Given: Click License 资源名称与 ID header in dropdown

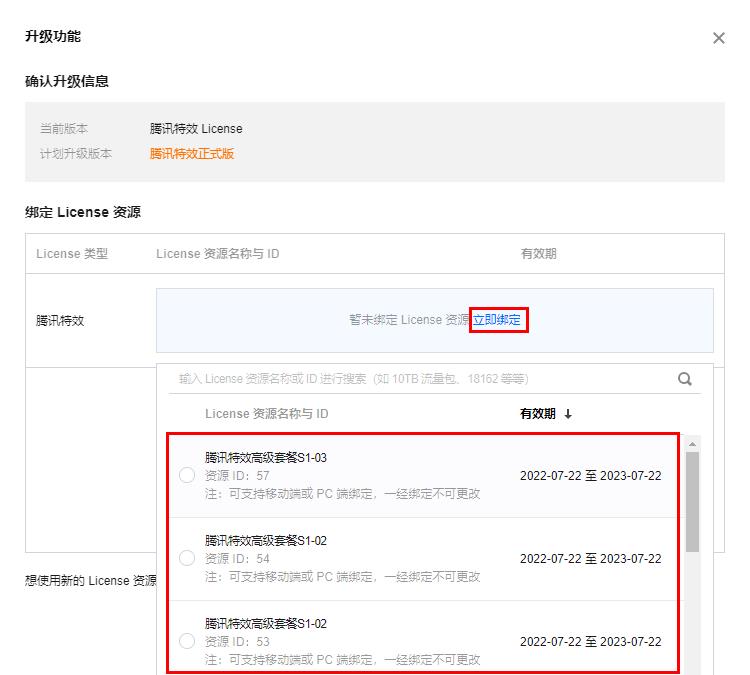Looking at the screenshot, I should tap(266, 414).
